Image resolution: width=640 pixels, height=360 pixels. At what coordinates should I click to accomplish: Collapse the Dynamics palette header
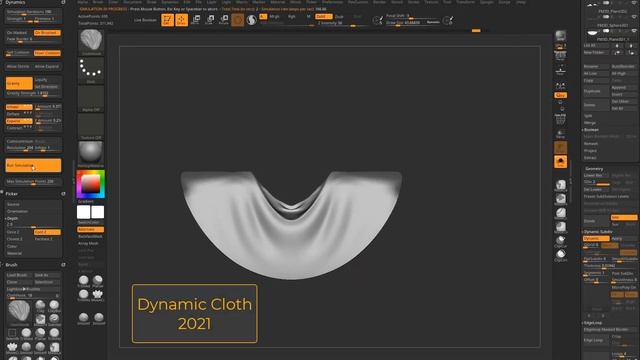click(16, 2)
